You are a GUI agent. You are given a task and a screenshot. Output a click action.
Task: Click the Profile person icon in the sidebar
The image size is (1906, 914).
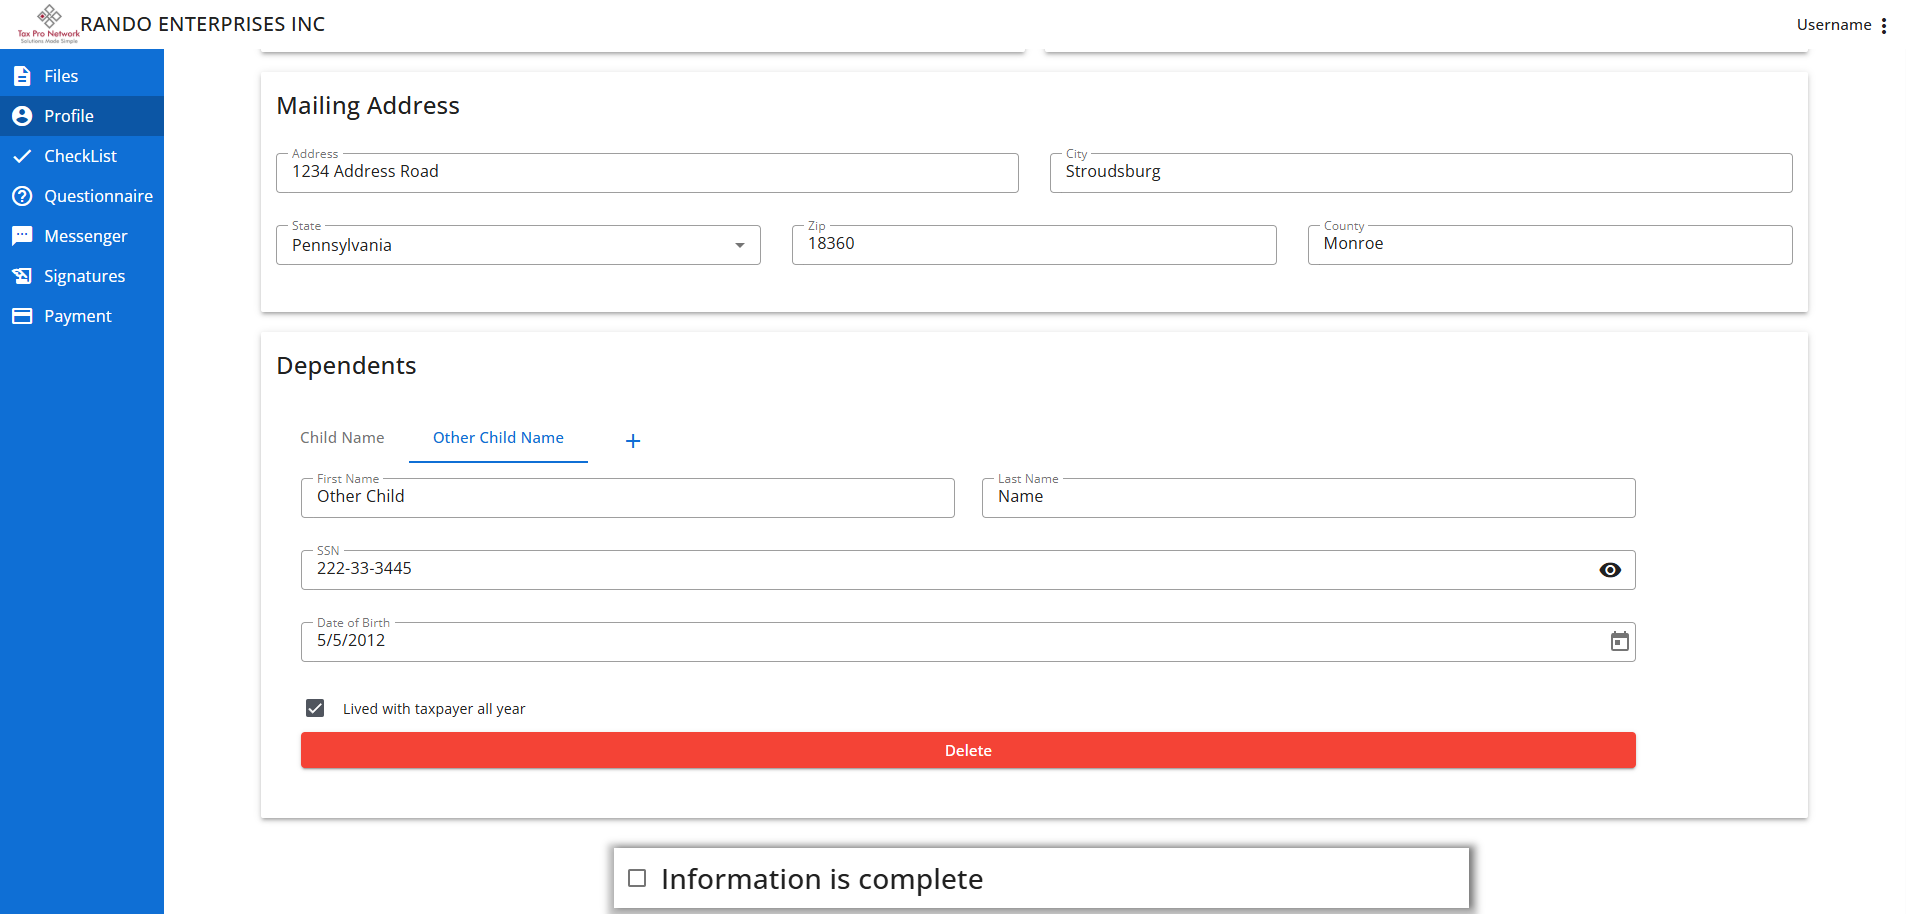click(22, 116)
